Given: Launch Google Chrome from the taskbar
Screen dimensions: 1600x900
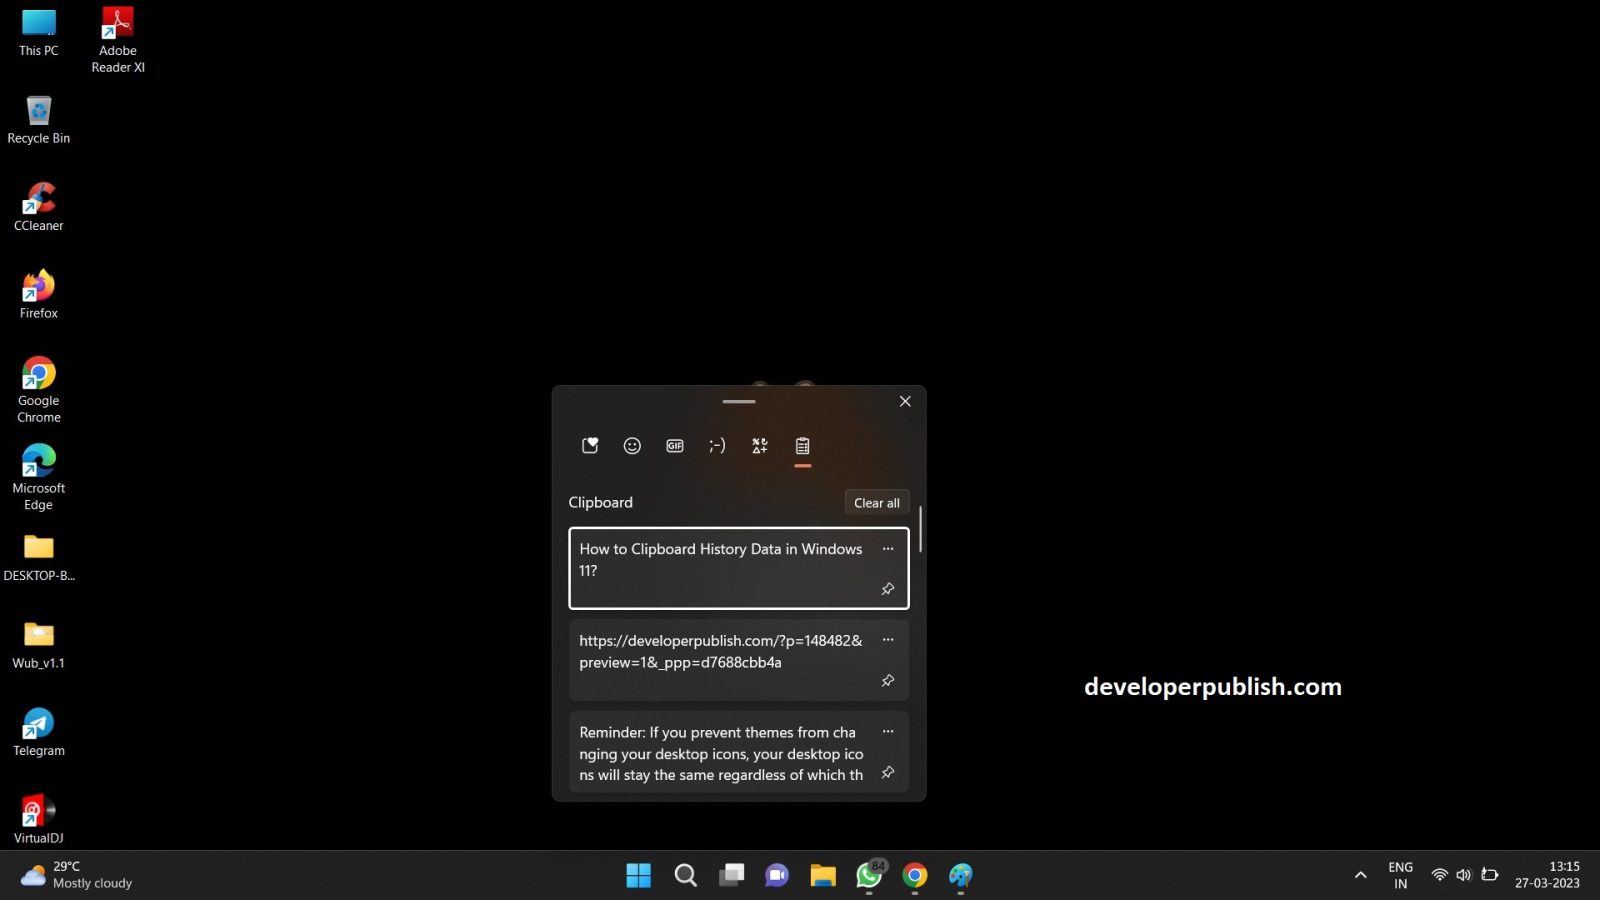Looking at the screenshot, I should click(914, 875).
